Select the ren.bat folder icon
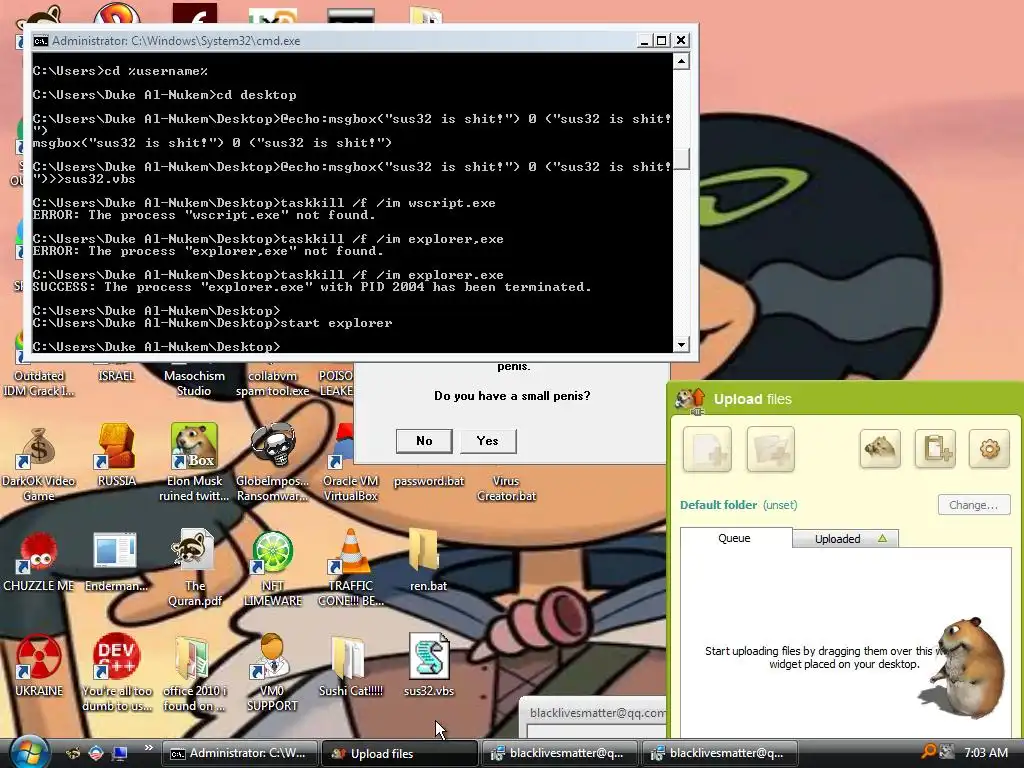Image resolution: width=1024 pixels, height=768 pixels. coord(425,551)
